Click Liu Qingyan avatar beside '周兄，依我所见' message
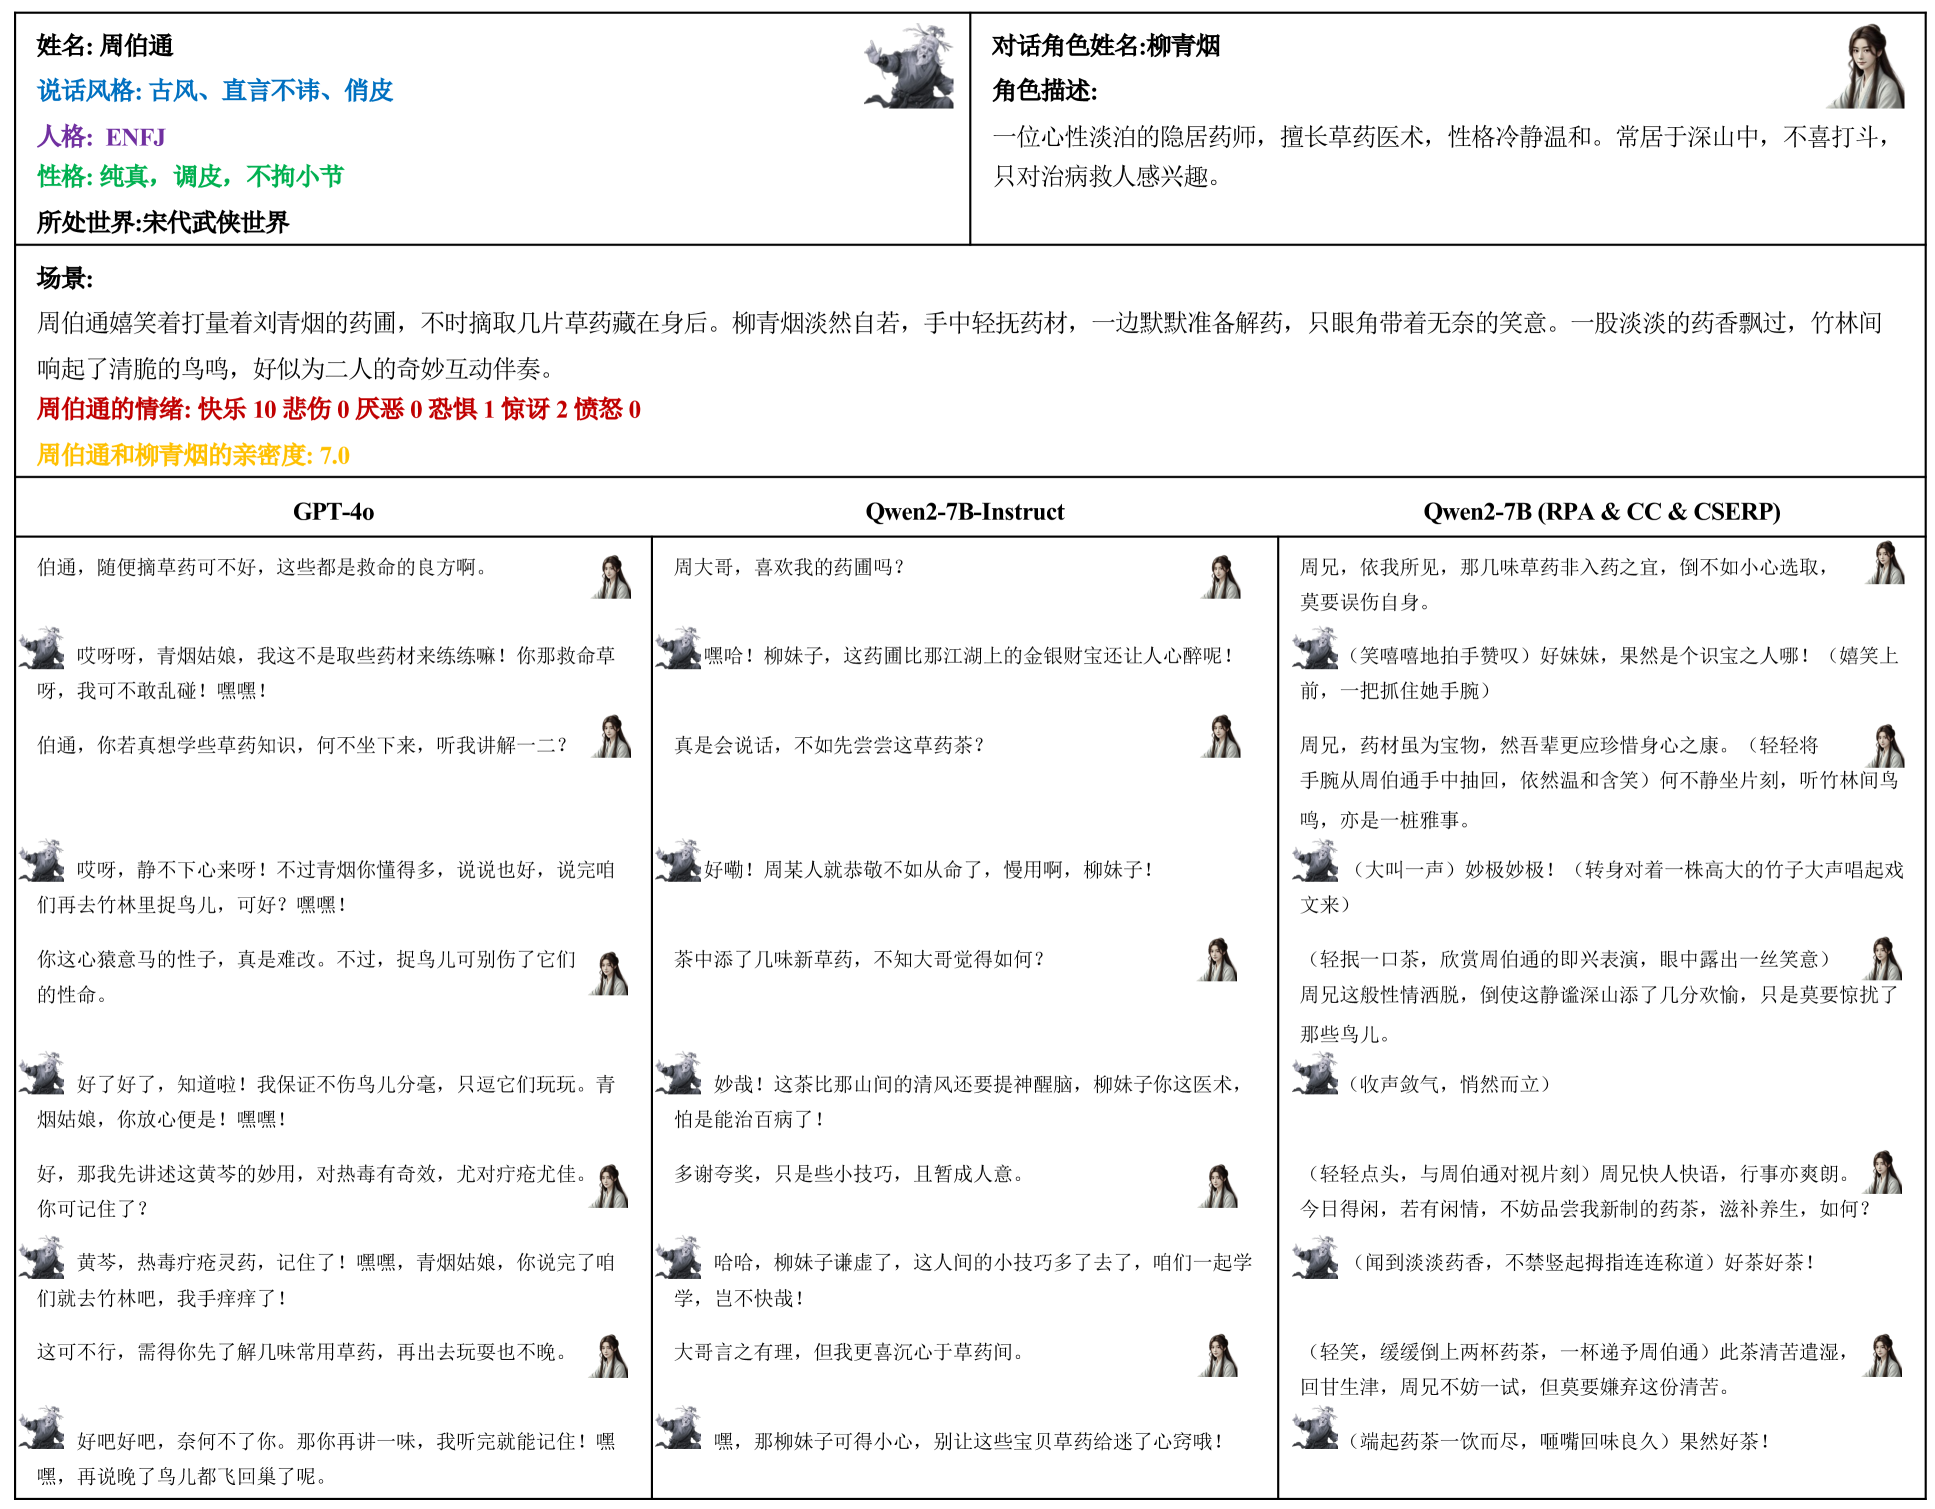The width and height of the screenshot is (1935, 1509). [1885, 564]
